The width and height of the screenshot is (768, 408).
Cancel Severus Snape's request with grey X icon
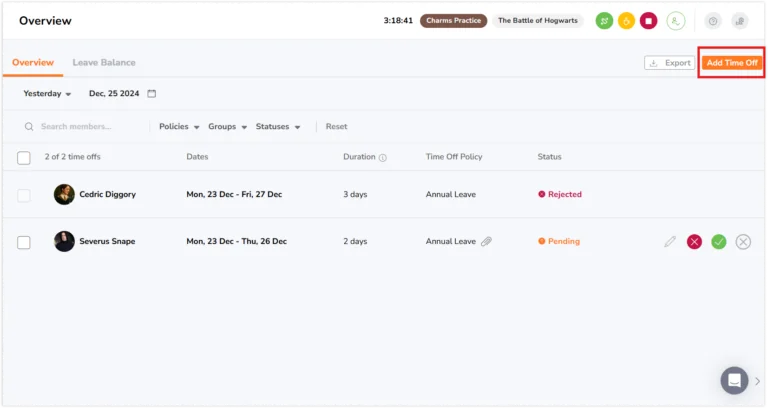tap(743, 241)
